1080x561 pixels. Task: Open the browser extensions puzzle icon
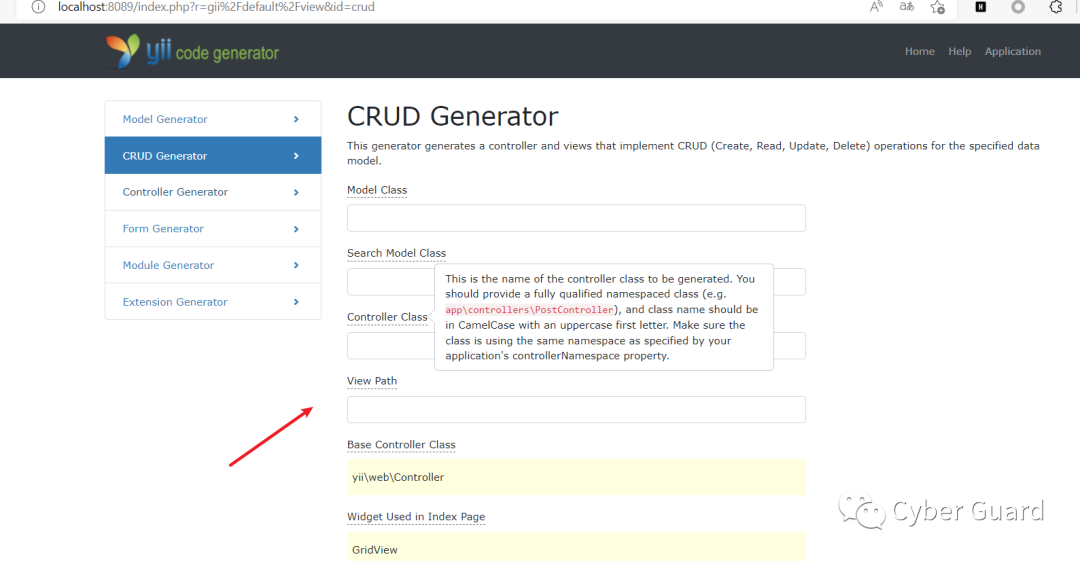pyautogui.click(x=1055, y=7)
